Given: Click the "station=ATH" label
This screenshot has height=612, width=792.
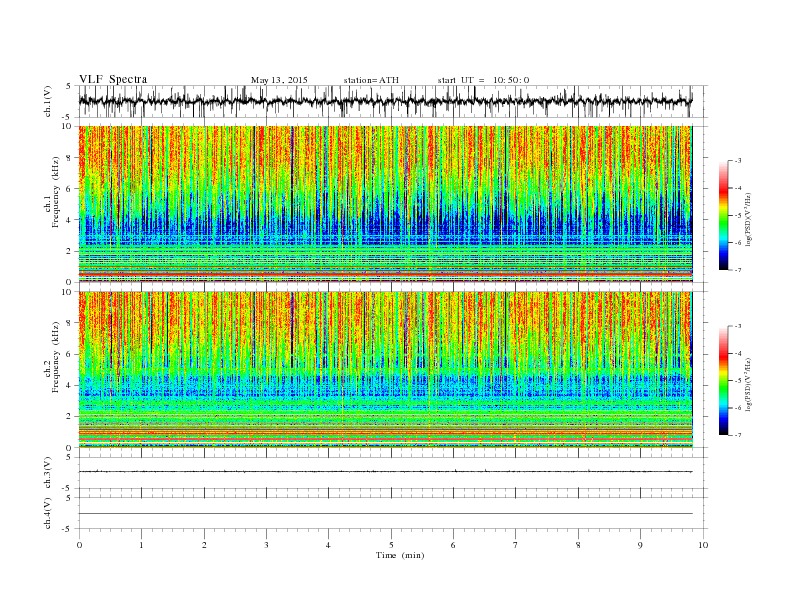Looking at the screenshot, I should (371, 80).
